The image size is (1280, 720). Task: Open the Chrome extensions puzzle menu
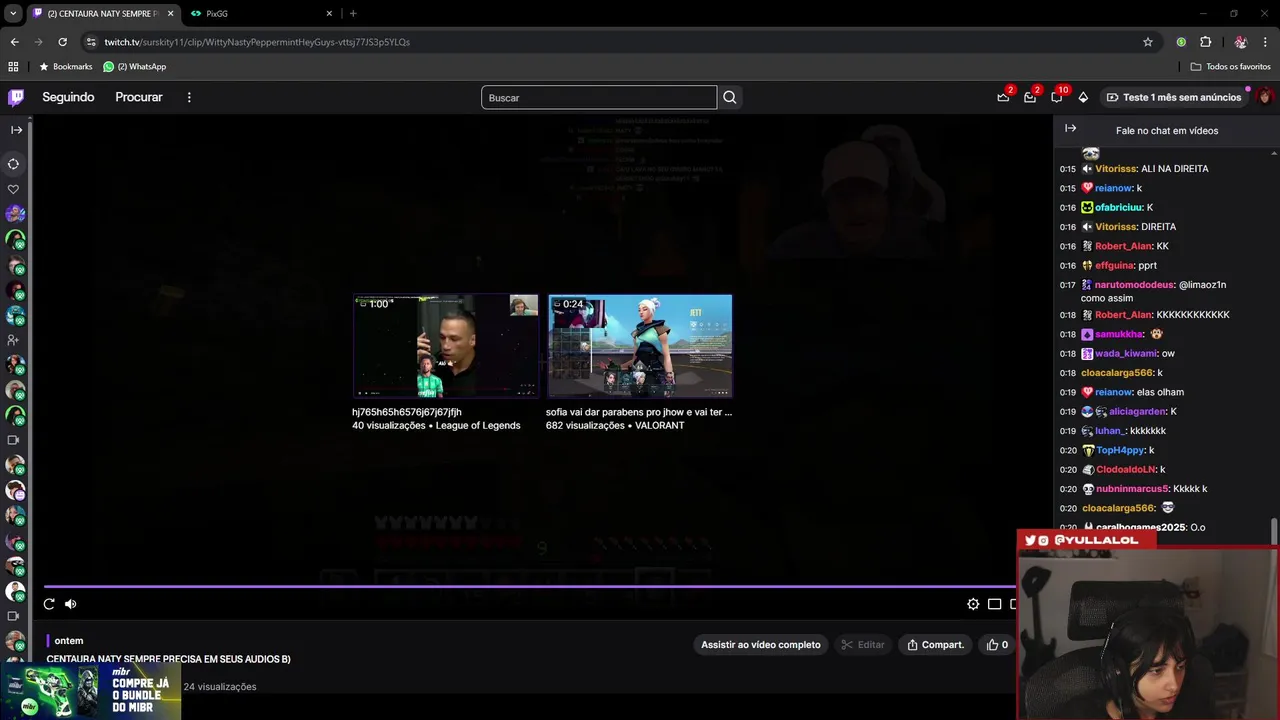click(x=1205, y=42)
